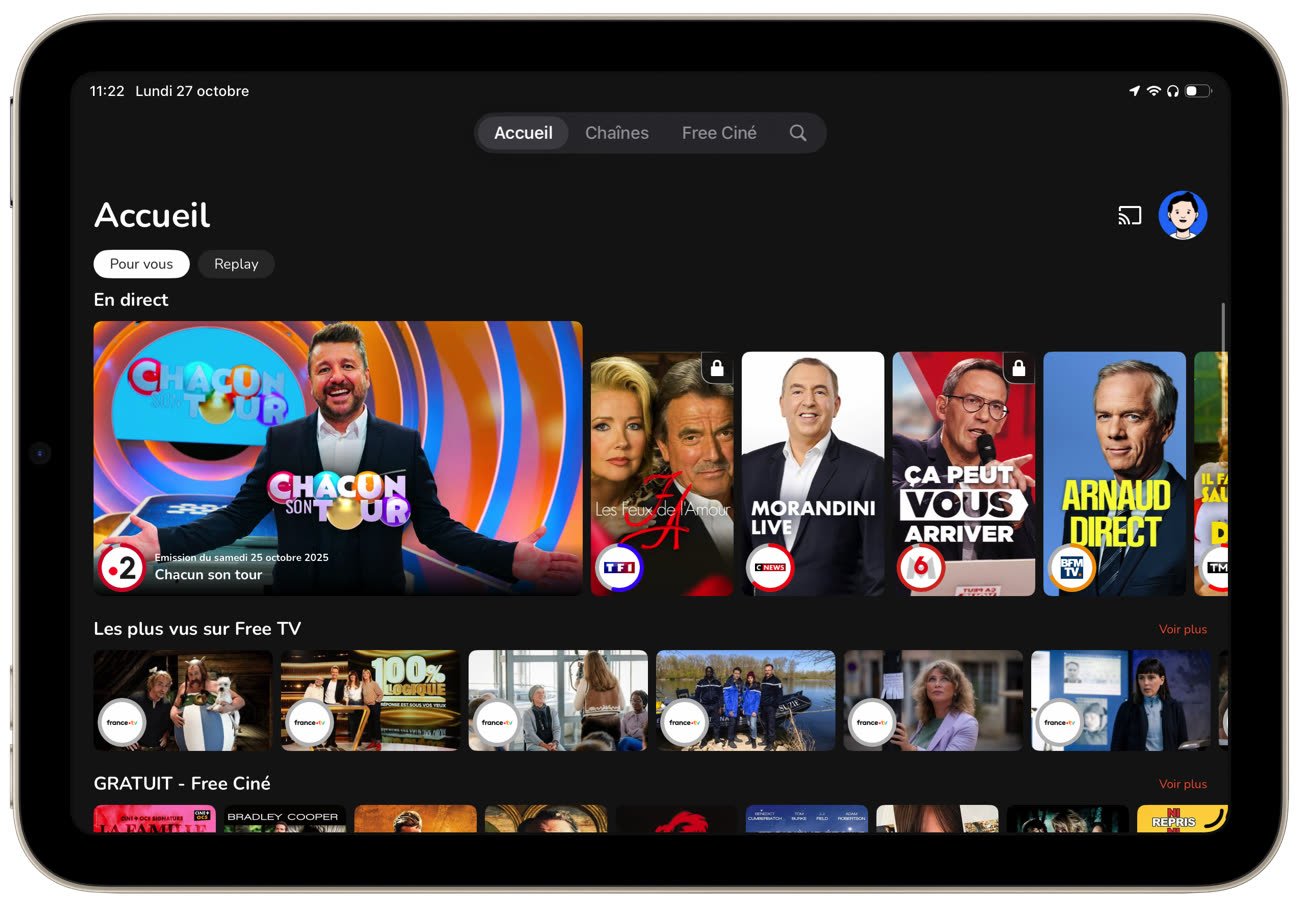Tap the CNEWS channel logo
Screen dimensions: 1300x907
[x=770, y=568]
